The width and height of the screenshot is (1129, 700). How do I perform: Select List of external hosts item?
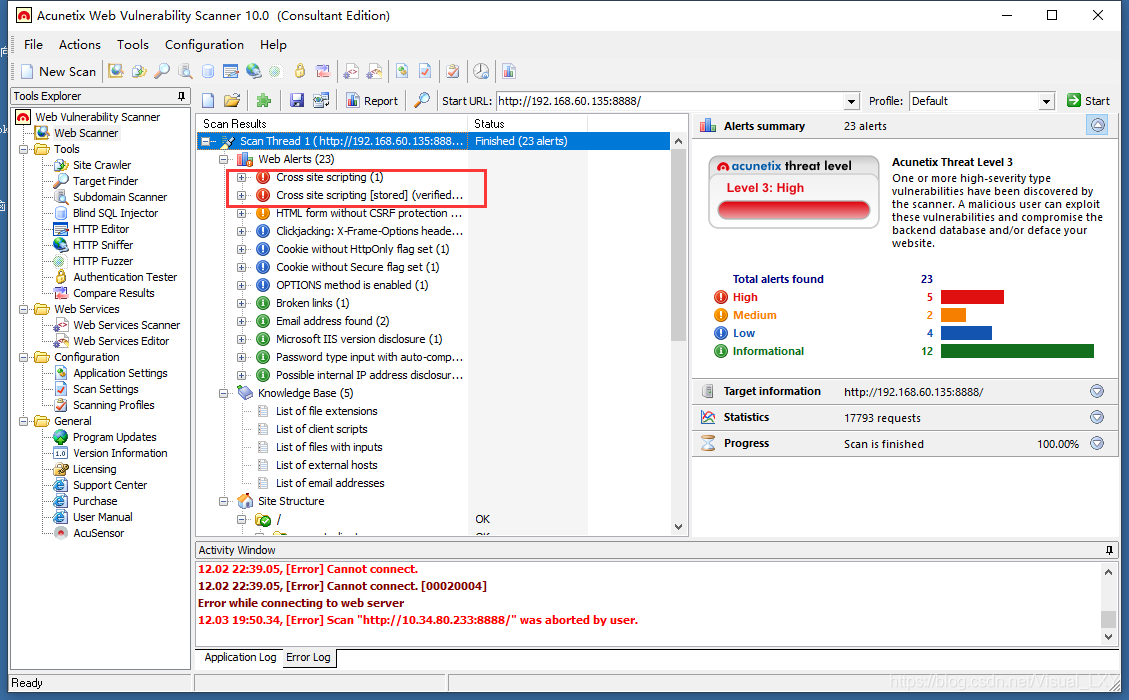coord(326,465)
